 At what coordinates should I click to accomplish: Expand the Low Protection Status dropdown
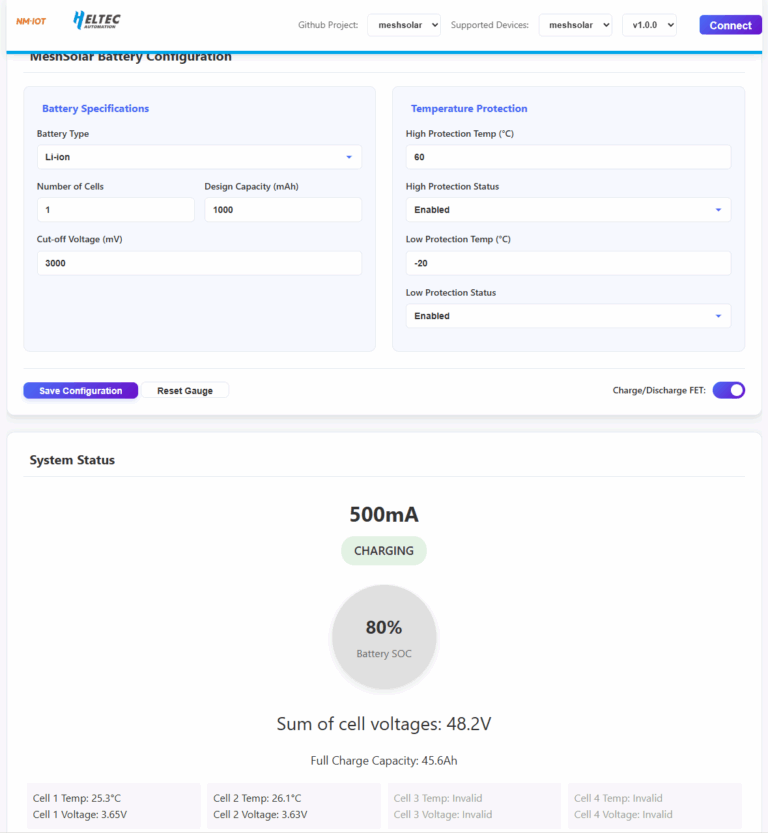568,316
